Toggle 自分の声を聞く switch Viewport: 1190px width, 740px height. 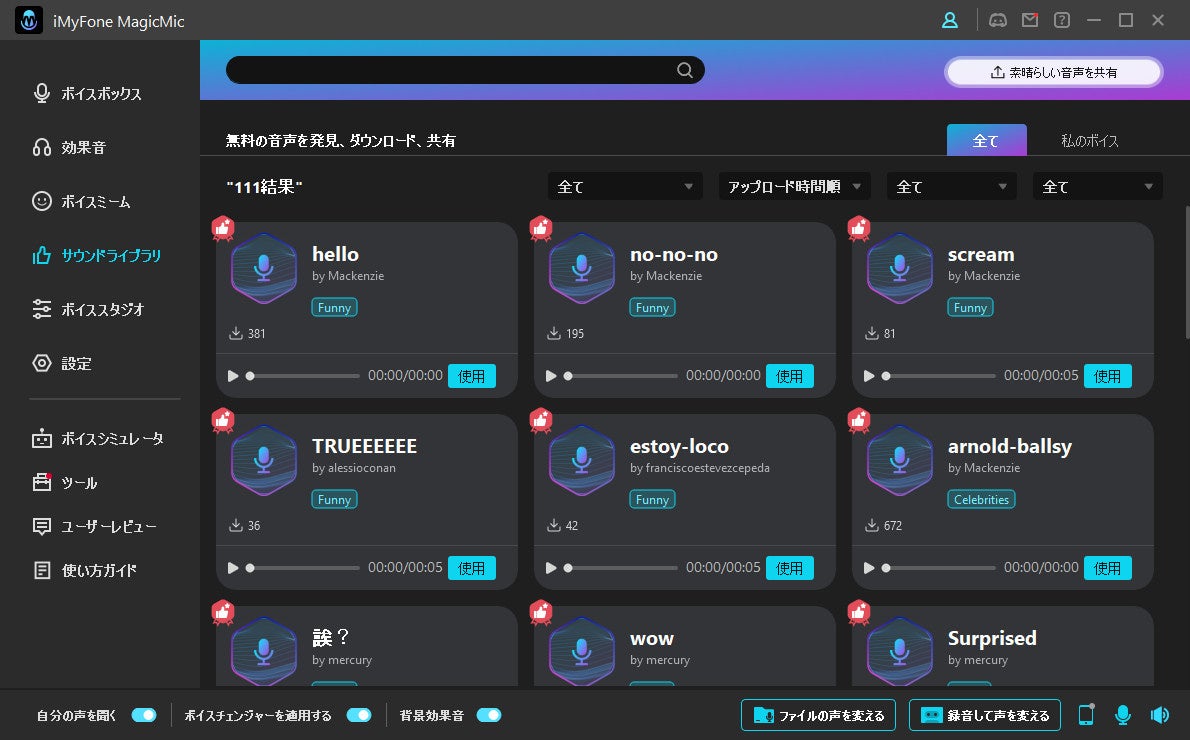pyautogui.click(x=143, y=715)
